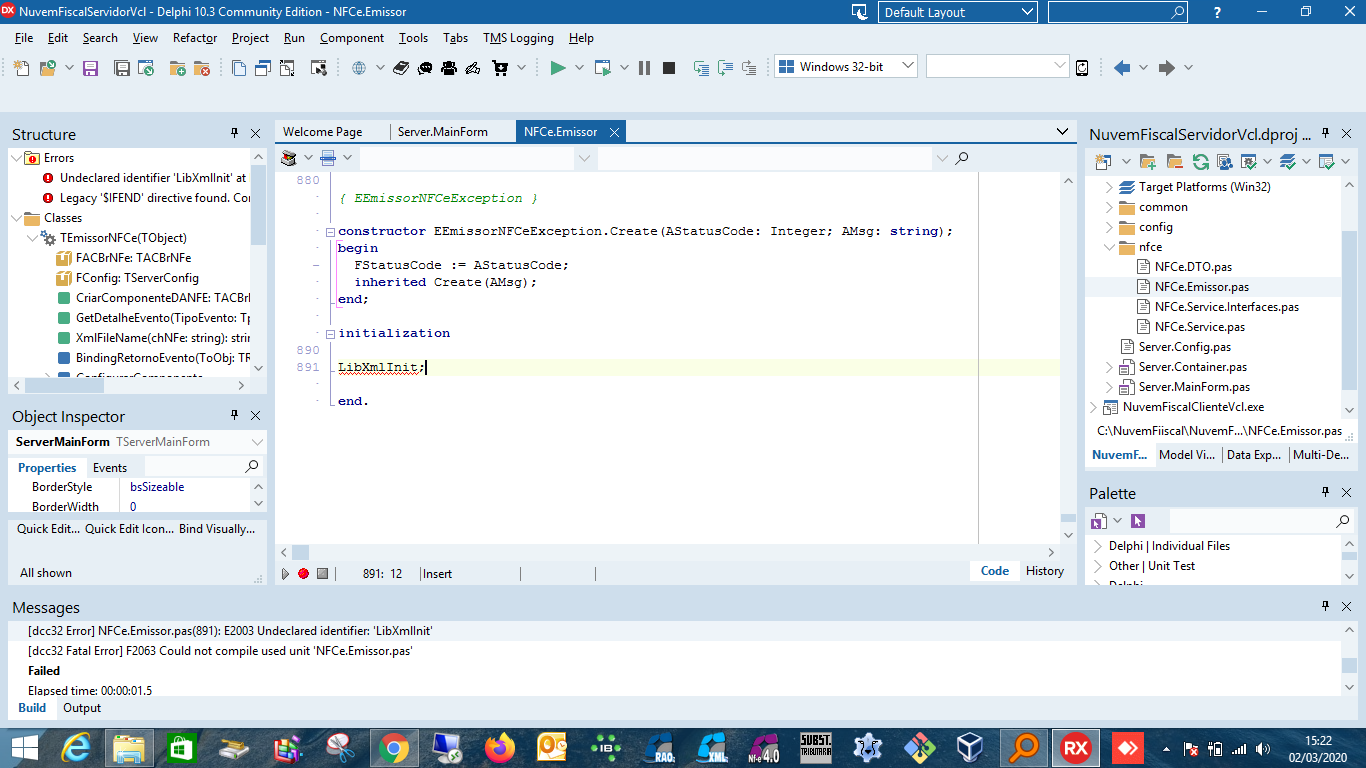Image resolution: width=1366 pixels, height=768 pixels.
Task: Click the shopping cart GetIt icon
Action: [500, 68]
